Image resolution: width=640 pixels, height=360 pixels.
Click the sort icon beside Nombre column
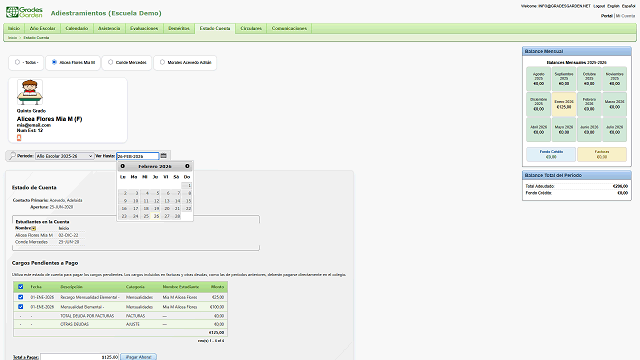tap(34, 228)
